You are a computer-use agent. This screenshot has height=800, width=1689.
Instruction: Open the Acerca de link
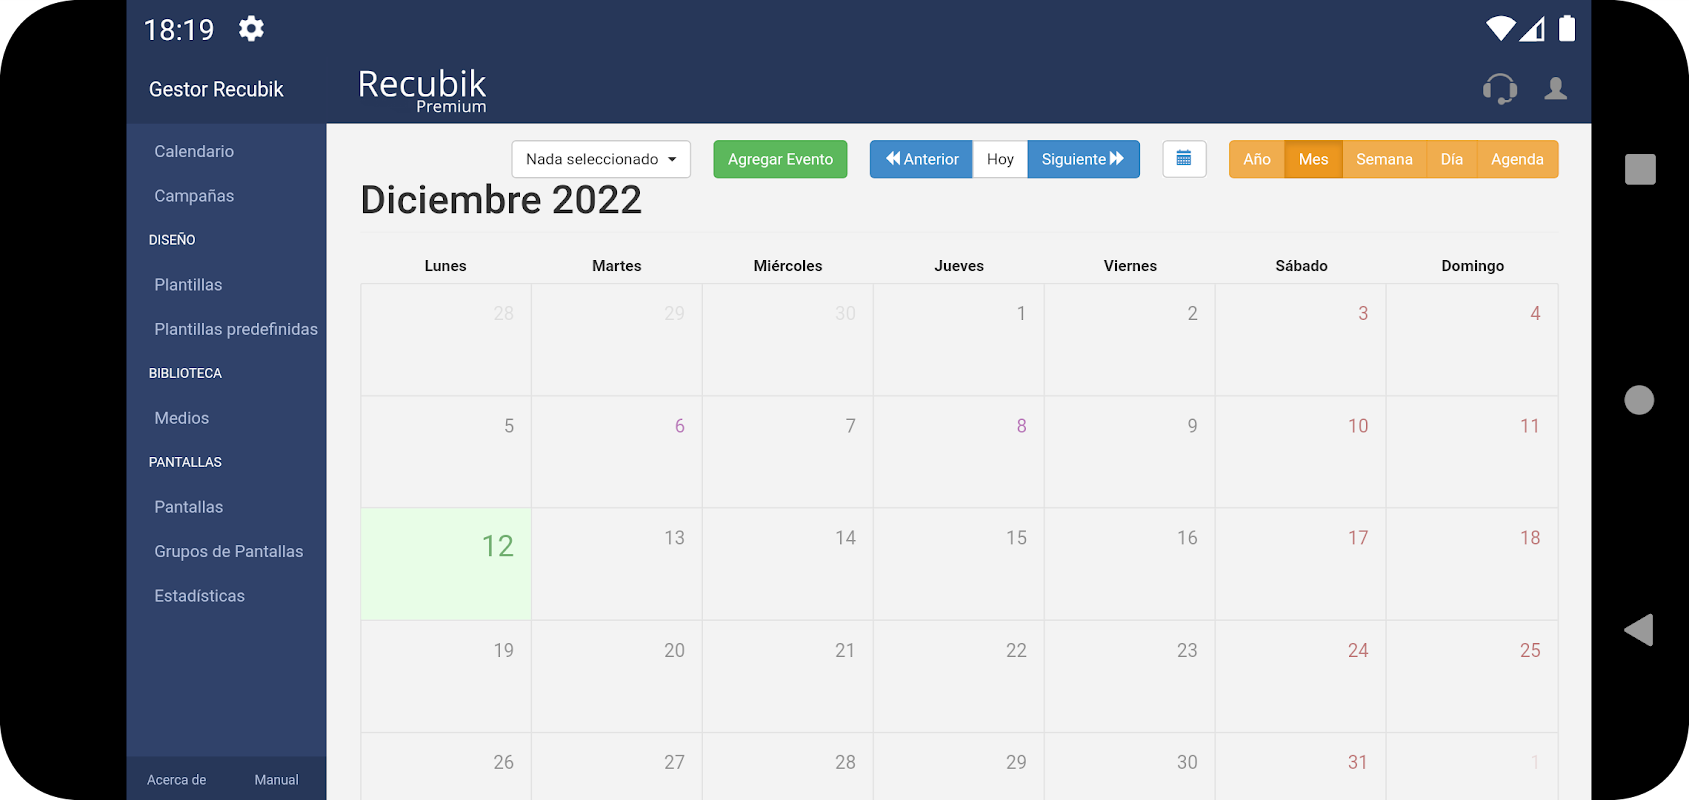[x=177, y=780]
